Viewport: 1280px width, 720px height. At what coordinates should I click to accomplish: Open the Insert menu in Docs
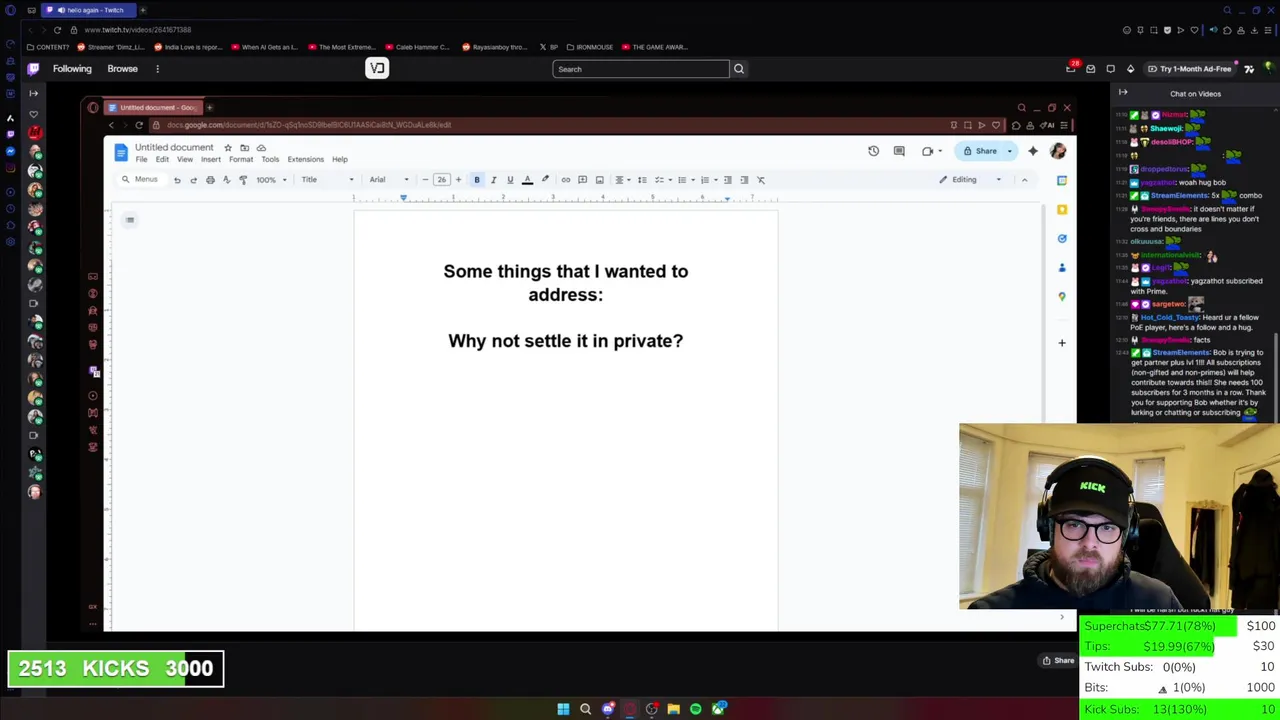(x=211, y=160)
